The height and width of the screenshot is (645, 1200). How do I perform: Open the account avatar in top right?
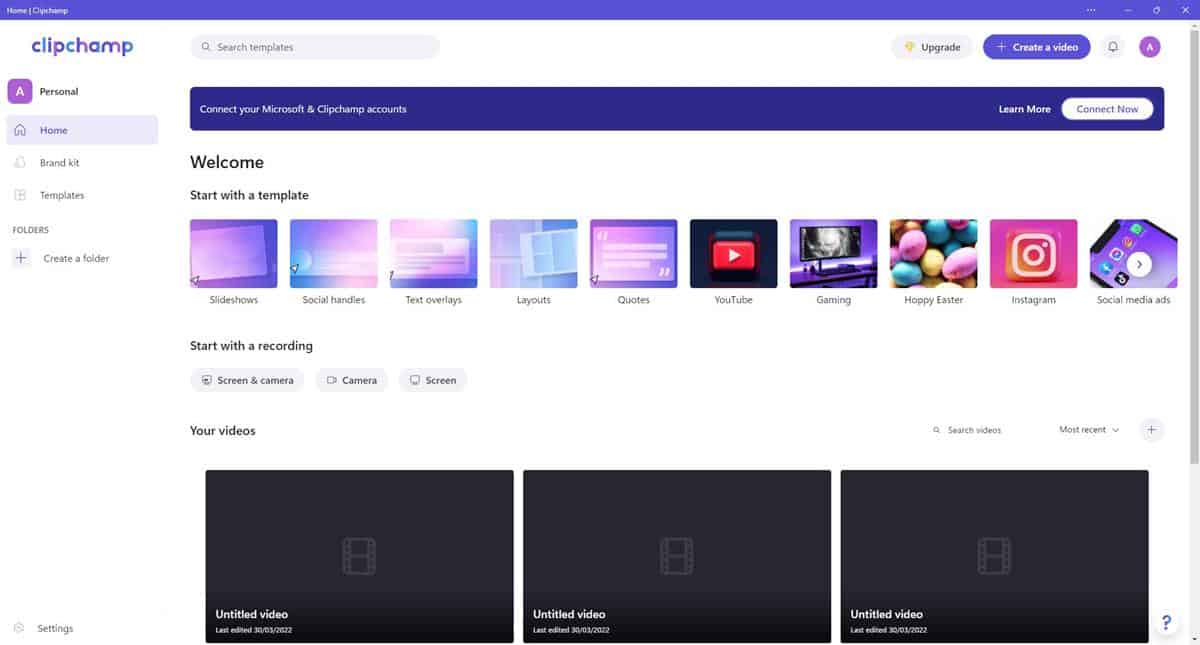[1150, 47]
